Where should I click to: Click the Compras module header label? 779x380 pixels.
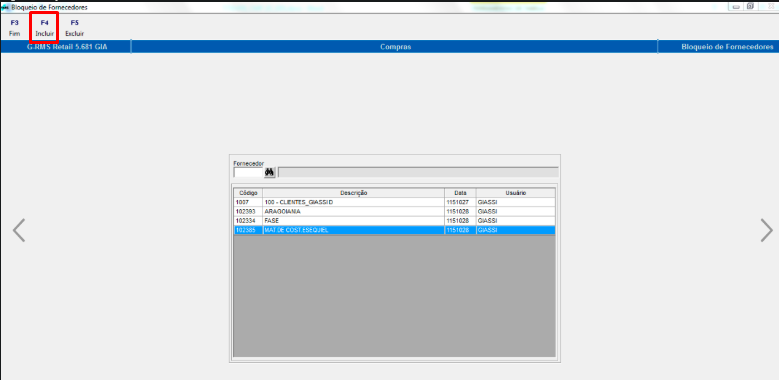click(x=395, y=47)
